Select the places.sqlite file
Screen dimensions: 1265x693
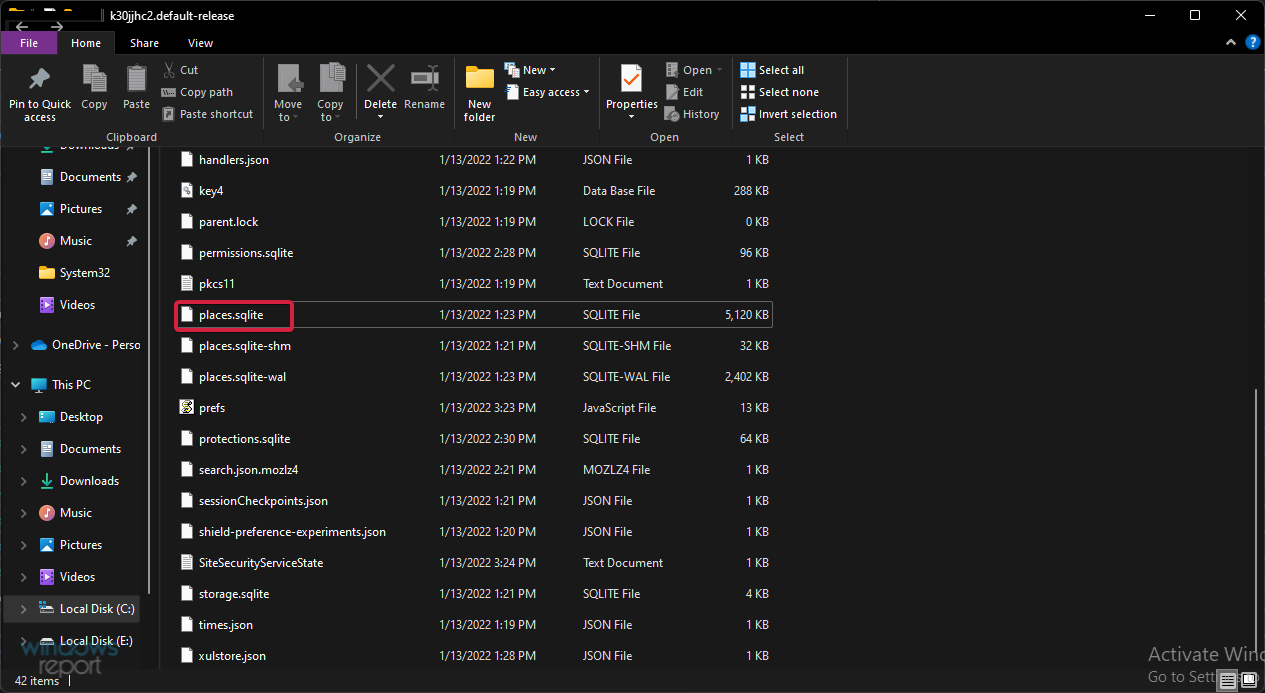tap(231, 315)
